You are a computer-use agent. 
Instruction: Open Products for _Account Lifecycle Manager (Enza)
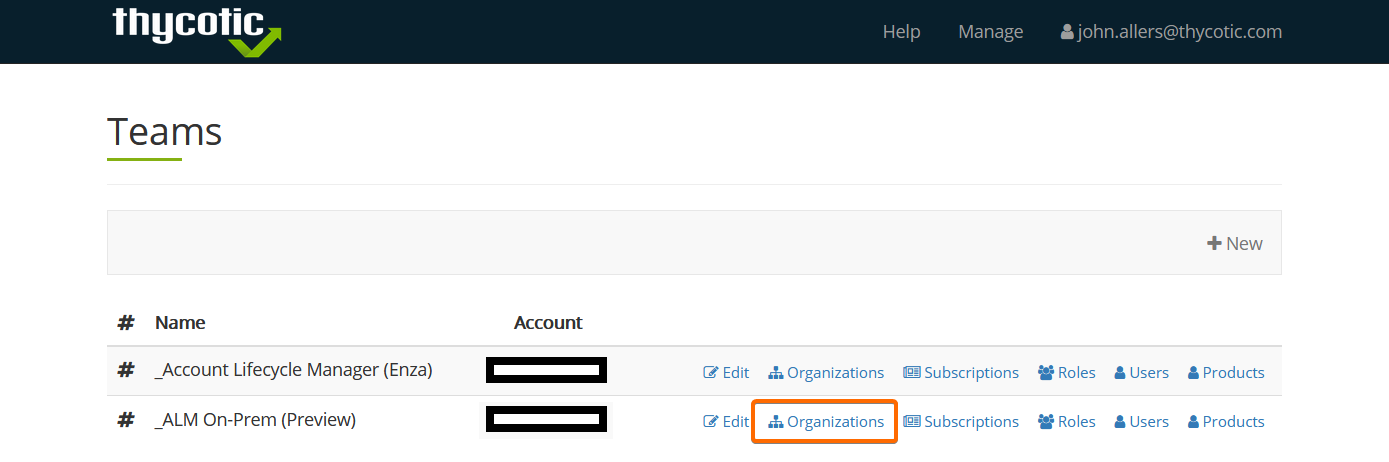[1226, 372]
